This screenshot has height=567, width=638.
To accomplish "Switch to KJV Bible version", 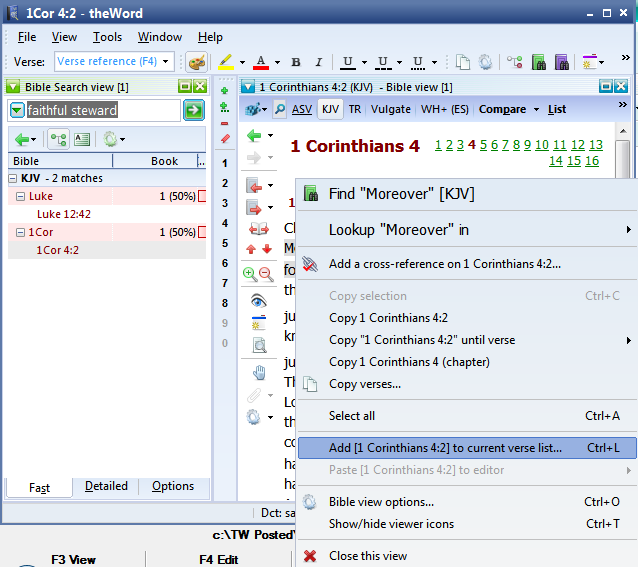I will coord(330,109).
